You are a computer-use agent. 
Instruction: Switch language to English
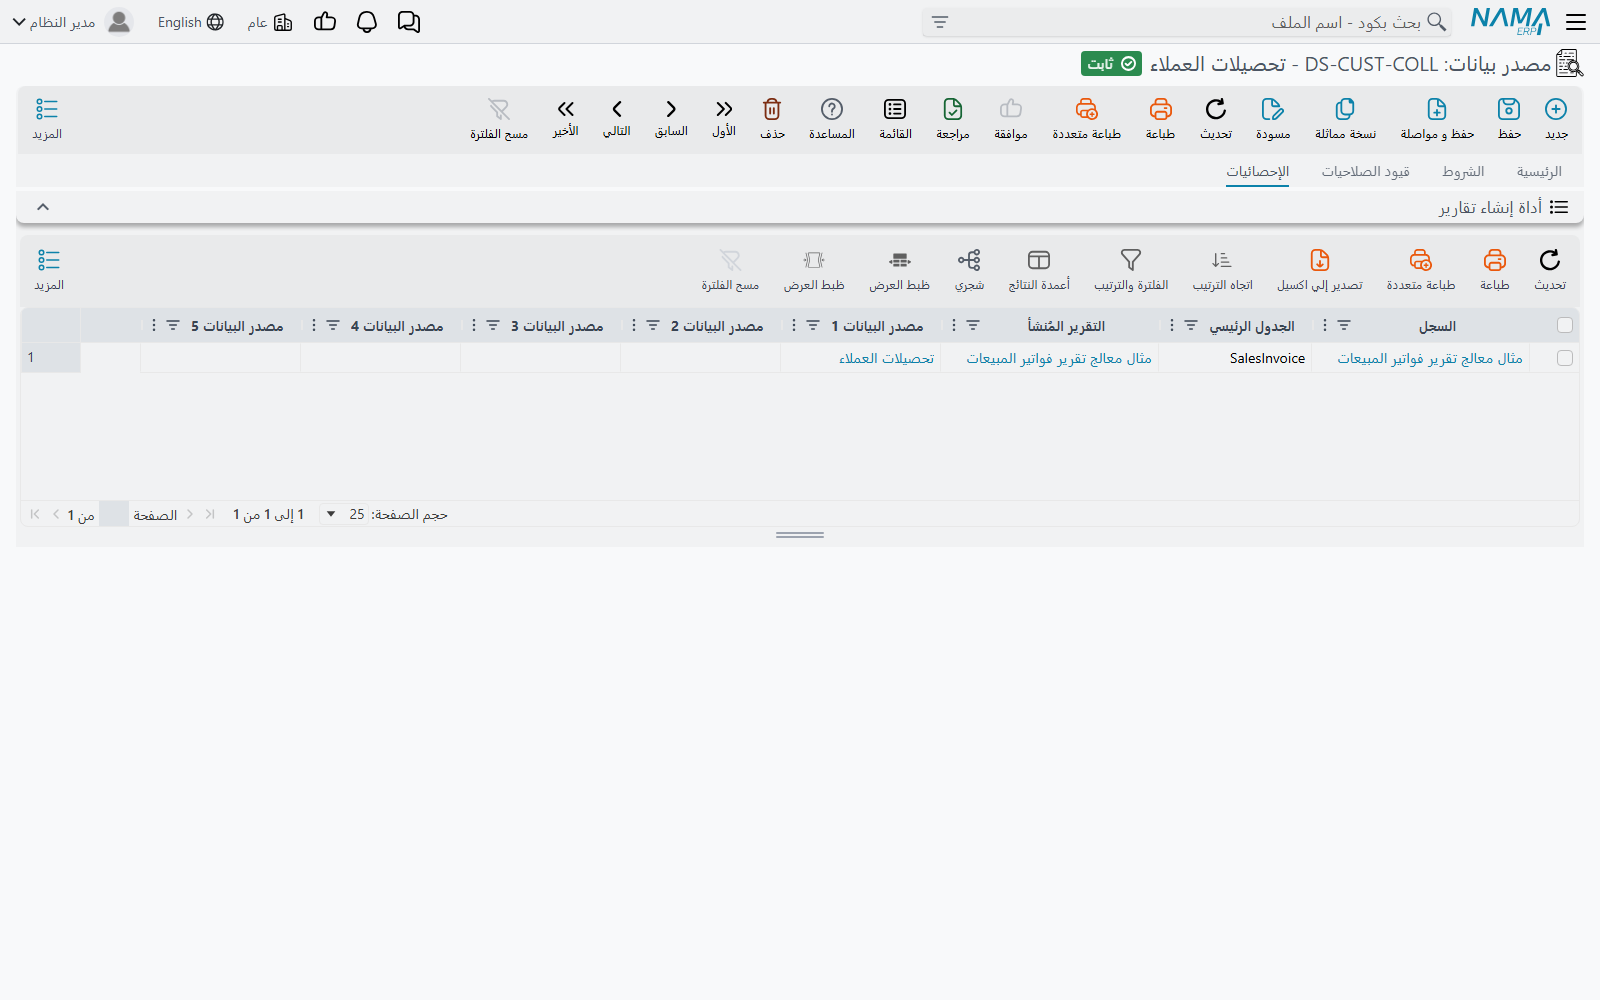click(x=190, y=22)
